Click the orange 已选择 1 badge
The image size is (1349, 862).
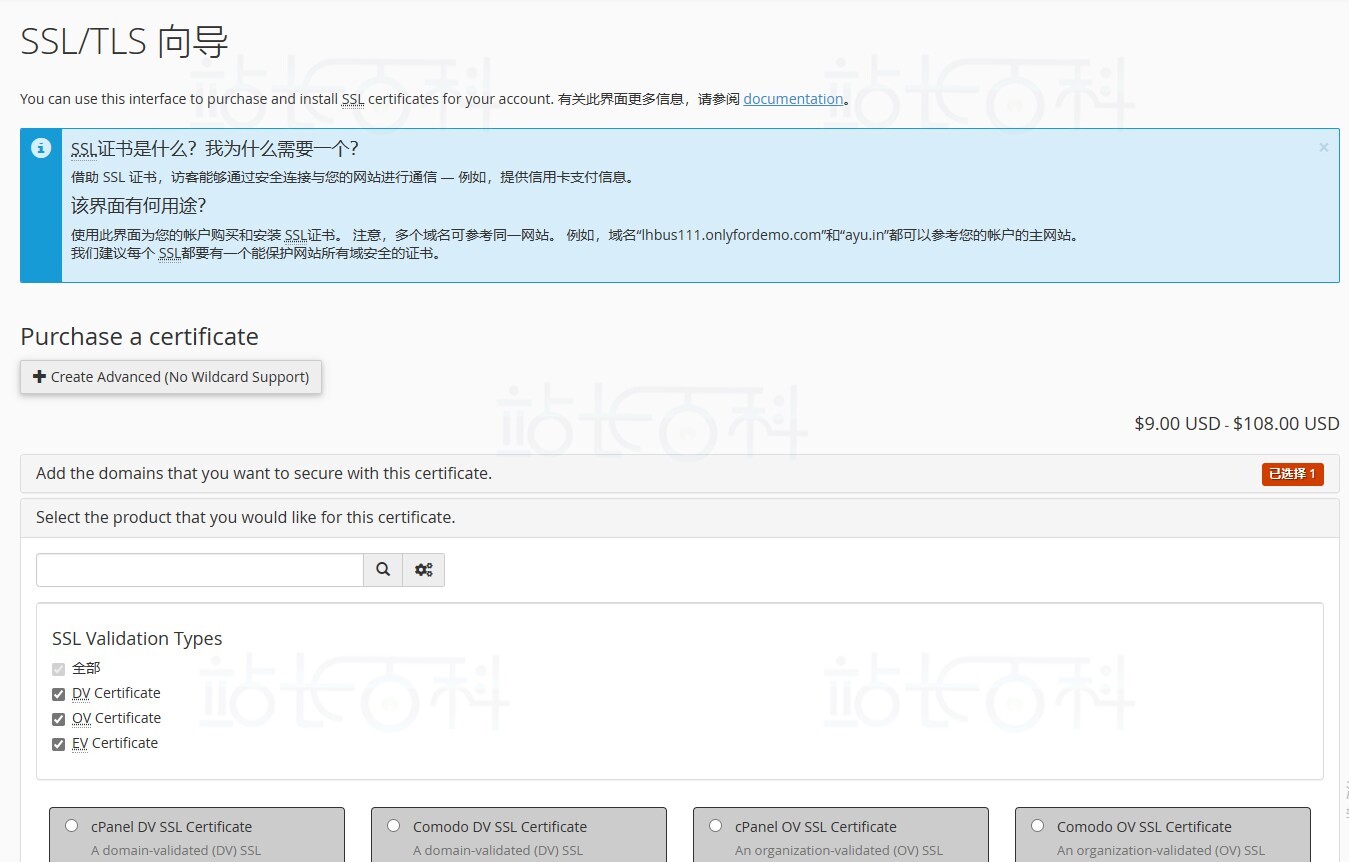tap(1292, 474)
